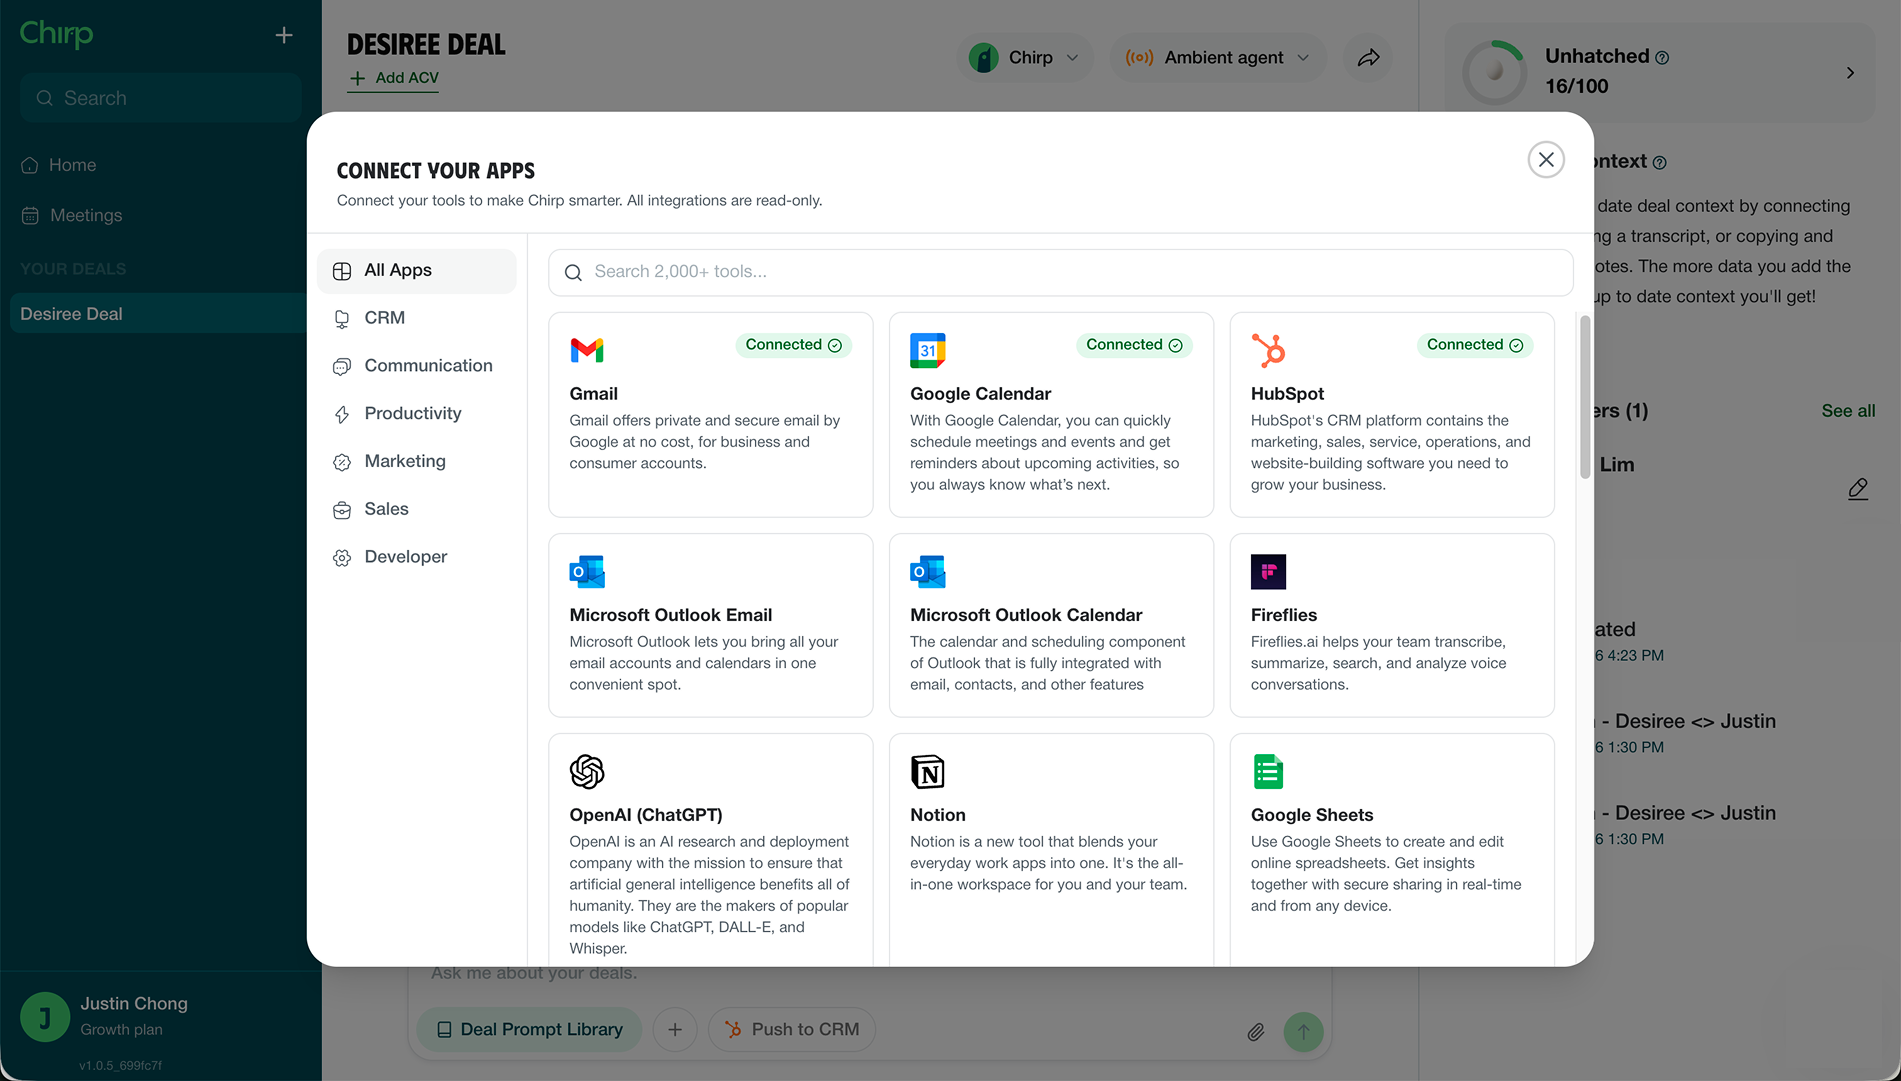Viewport: 1901px width, 1081px height.
Task: Expand the Ambient agent dropdown
Action: point(1217,57)
